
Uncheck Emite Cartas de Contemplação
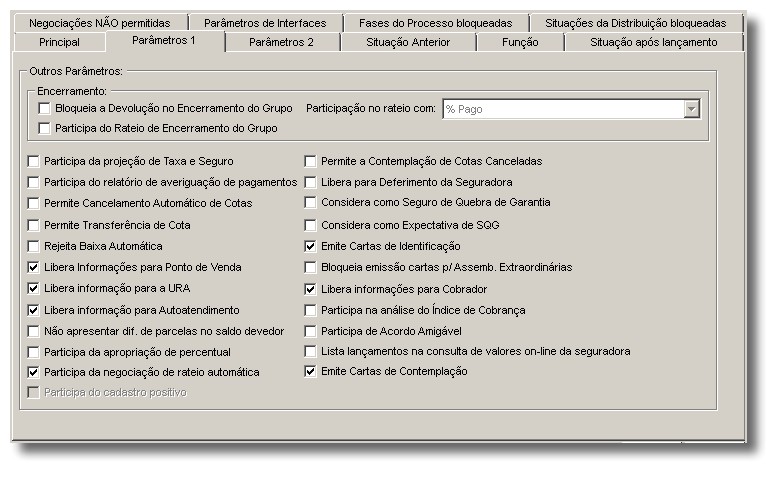[310, 371]
